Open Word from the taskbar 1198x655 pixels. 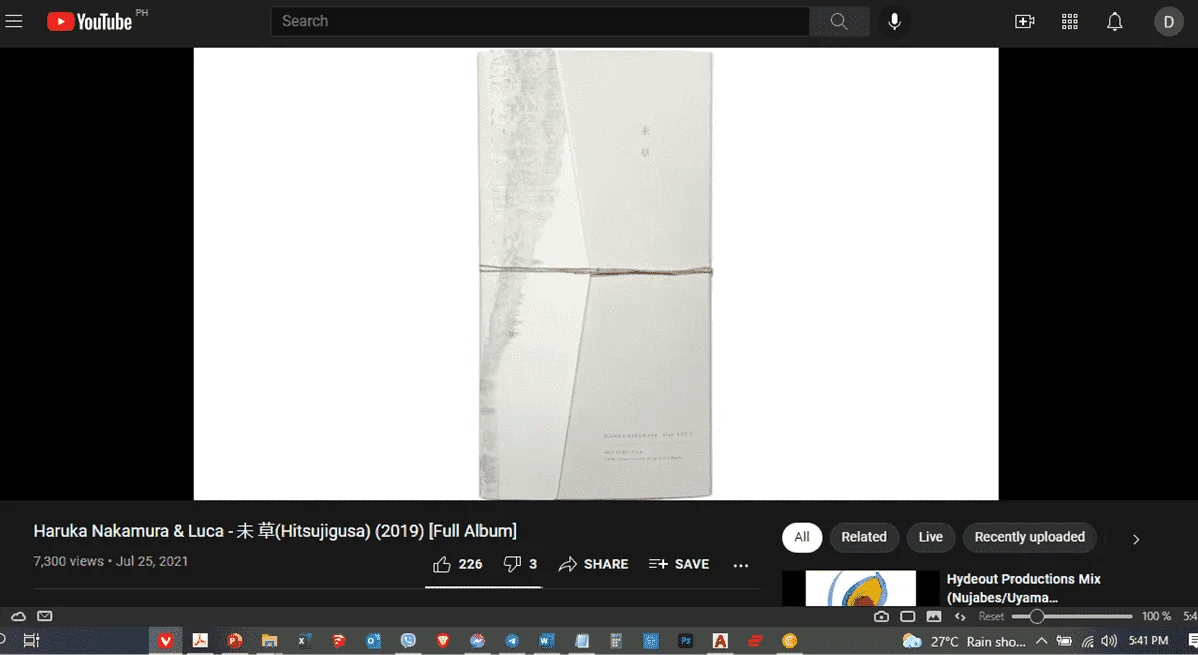tap(546, 640)
